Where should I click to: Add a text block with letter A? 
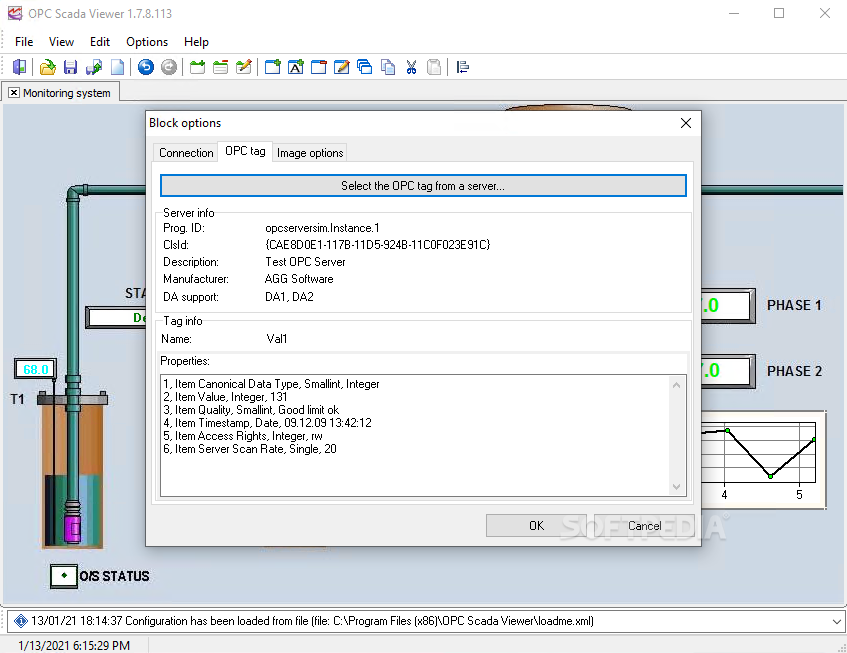point(295,67)
